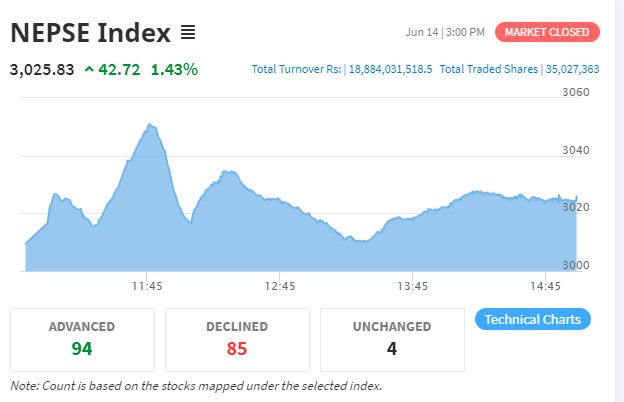Click the Market Closed status badge

[x=547, y=32]
